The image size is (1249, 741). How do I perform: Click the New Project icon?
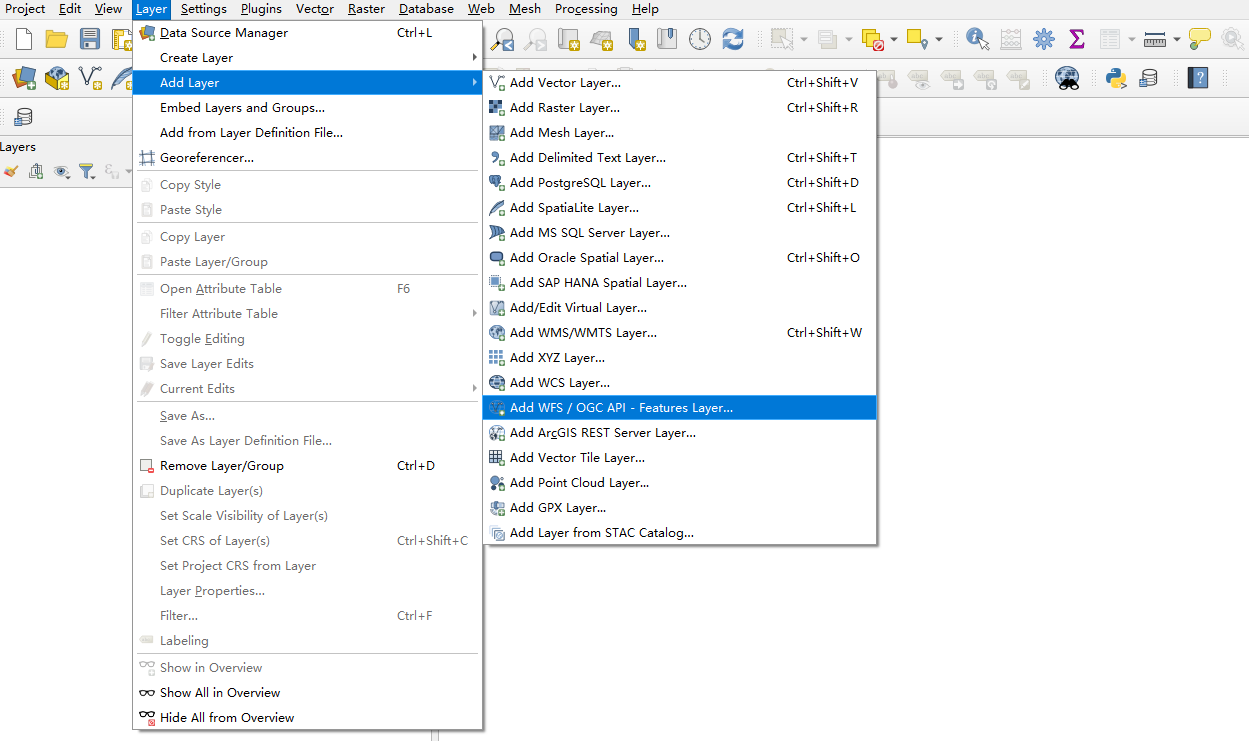point(24,39)
